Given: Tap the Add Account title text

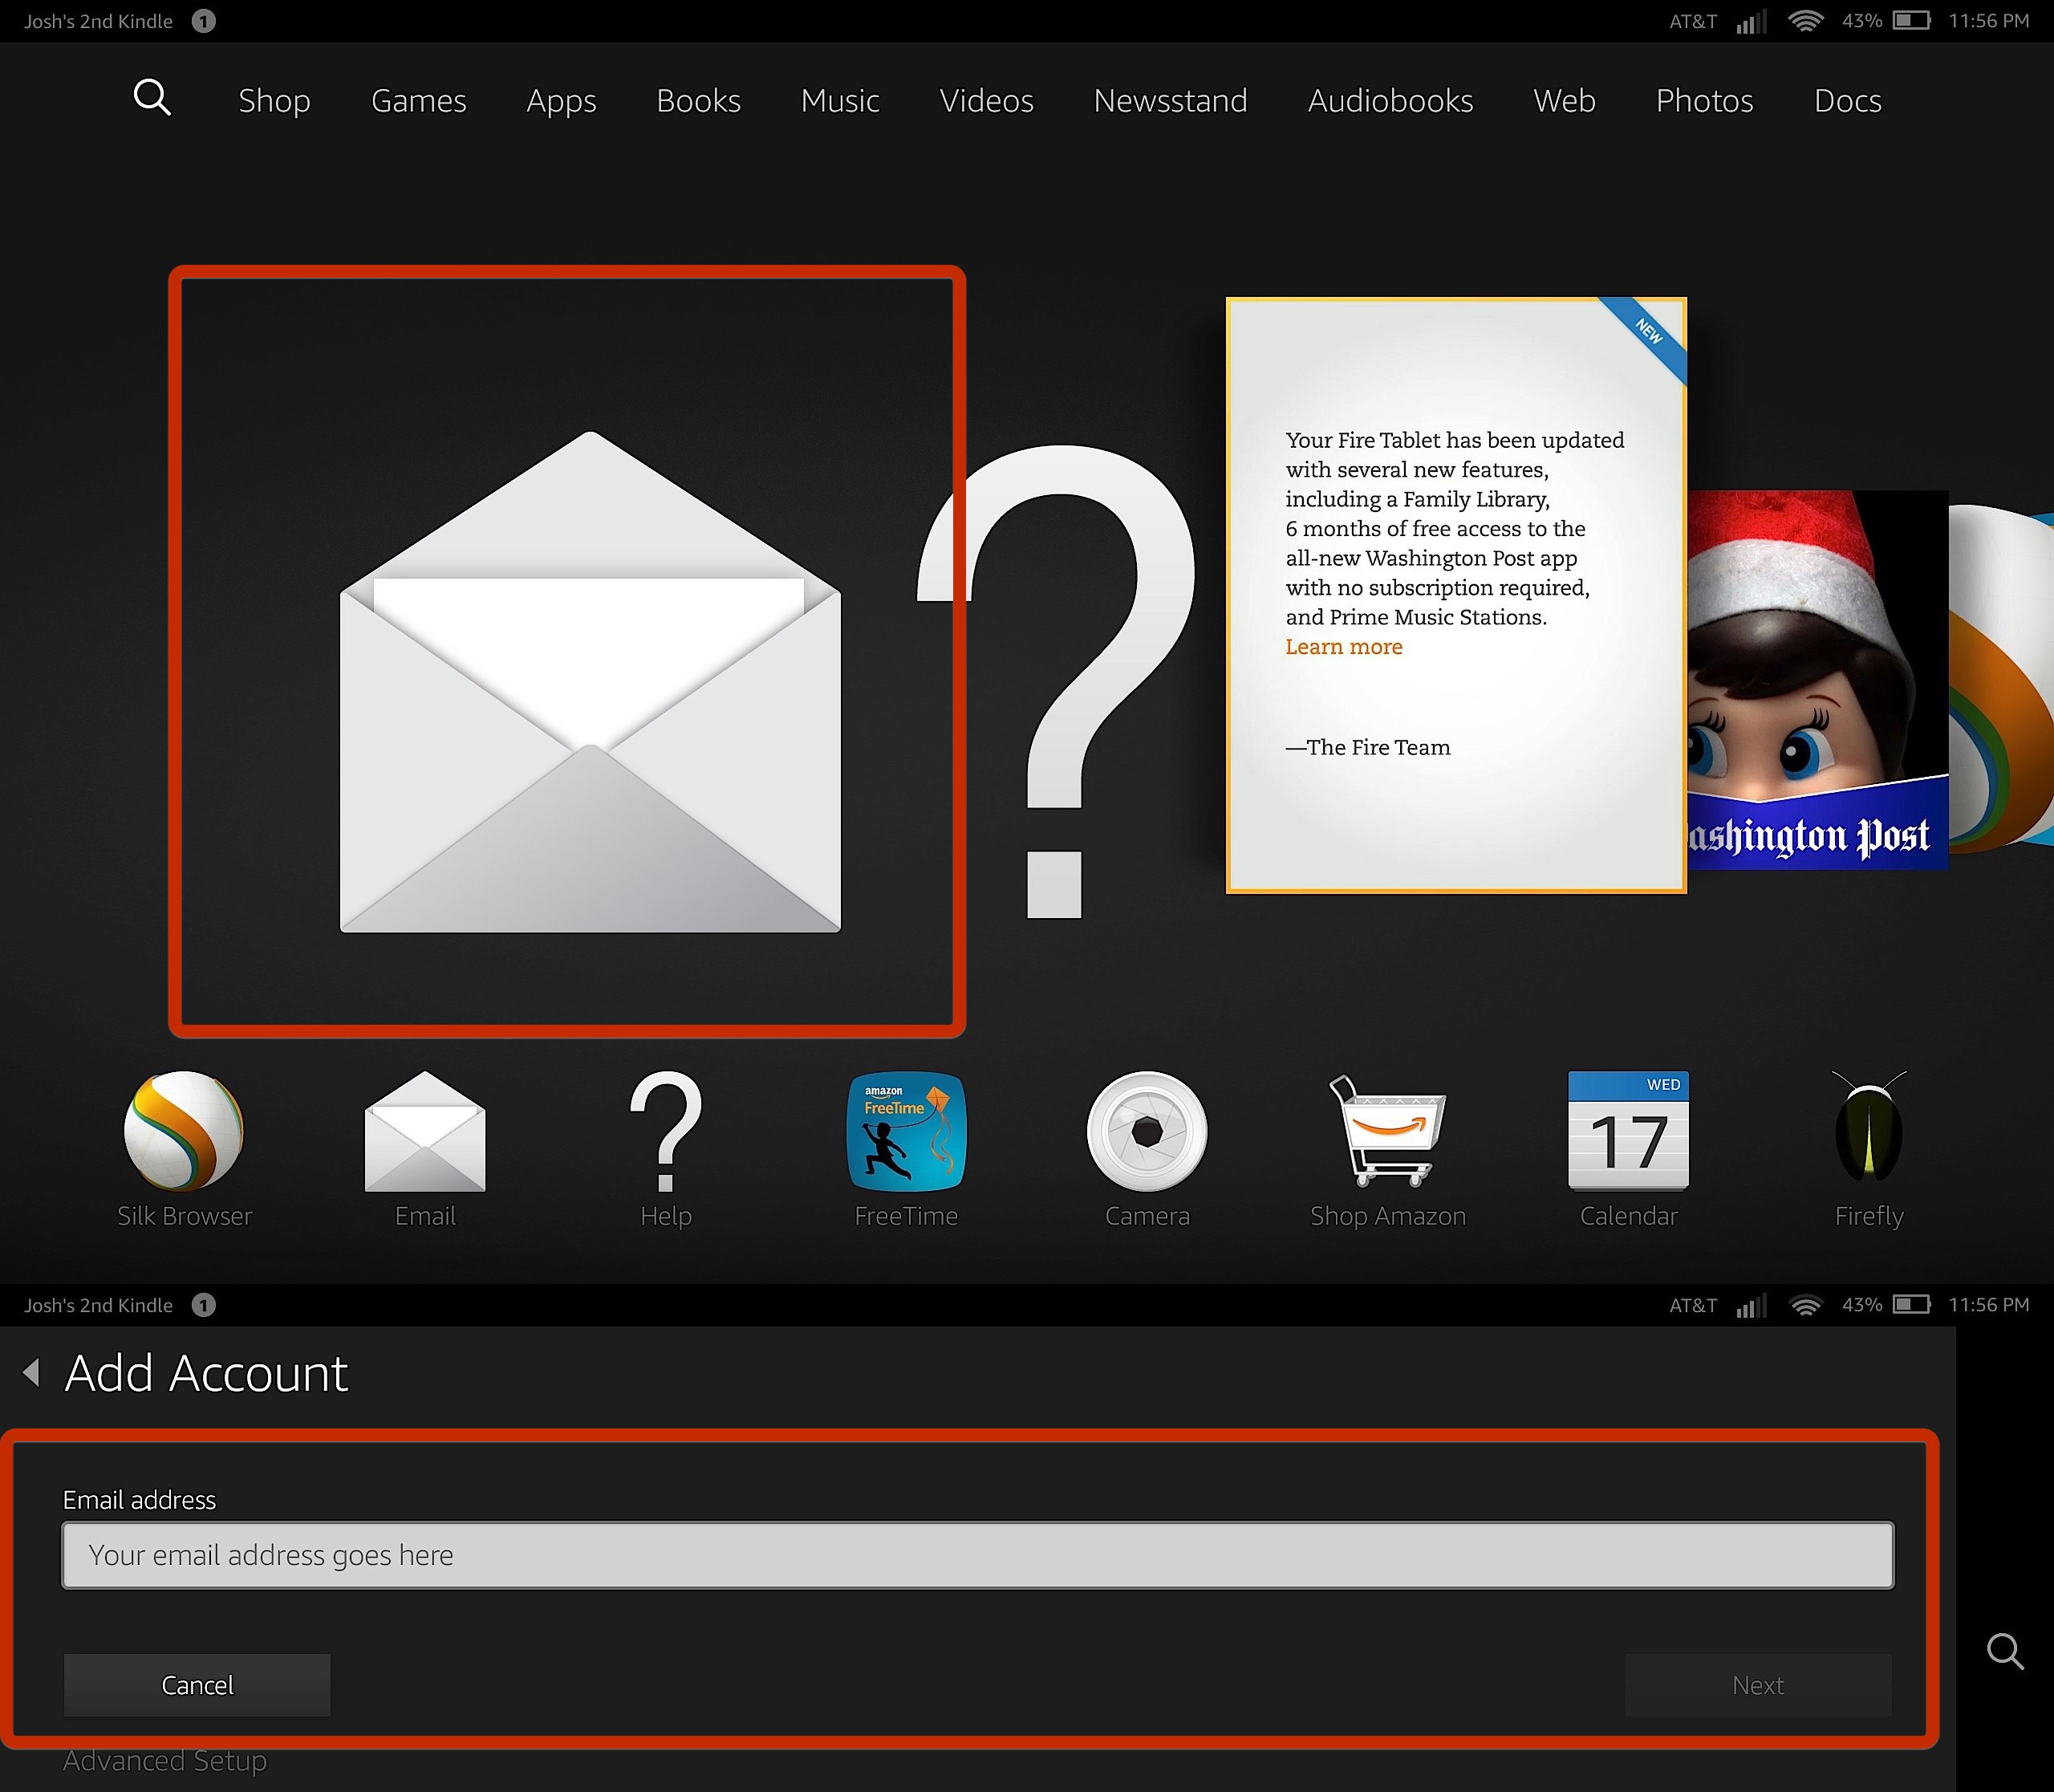Looking at the screenshot, I should 206,1373.
